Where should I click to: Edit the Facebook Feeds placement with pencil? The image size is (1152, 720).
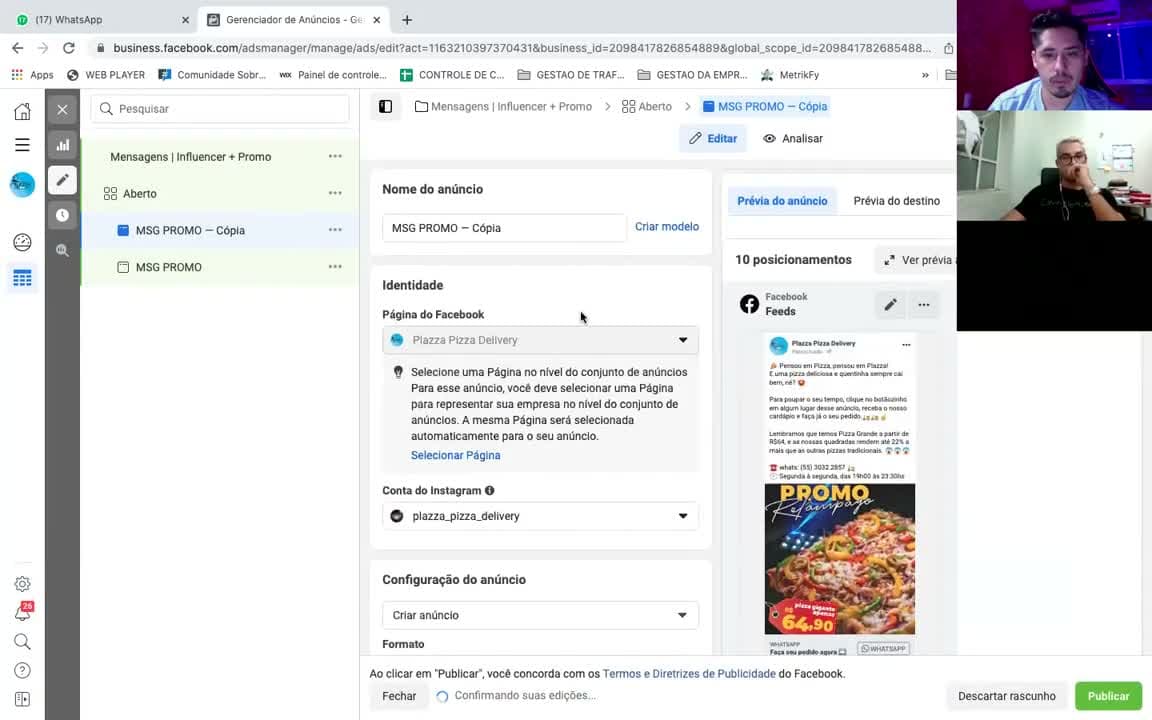point(890,304)
